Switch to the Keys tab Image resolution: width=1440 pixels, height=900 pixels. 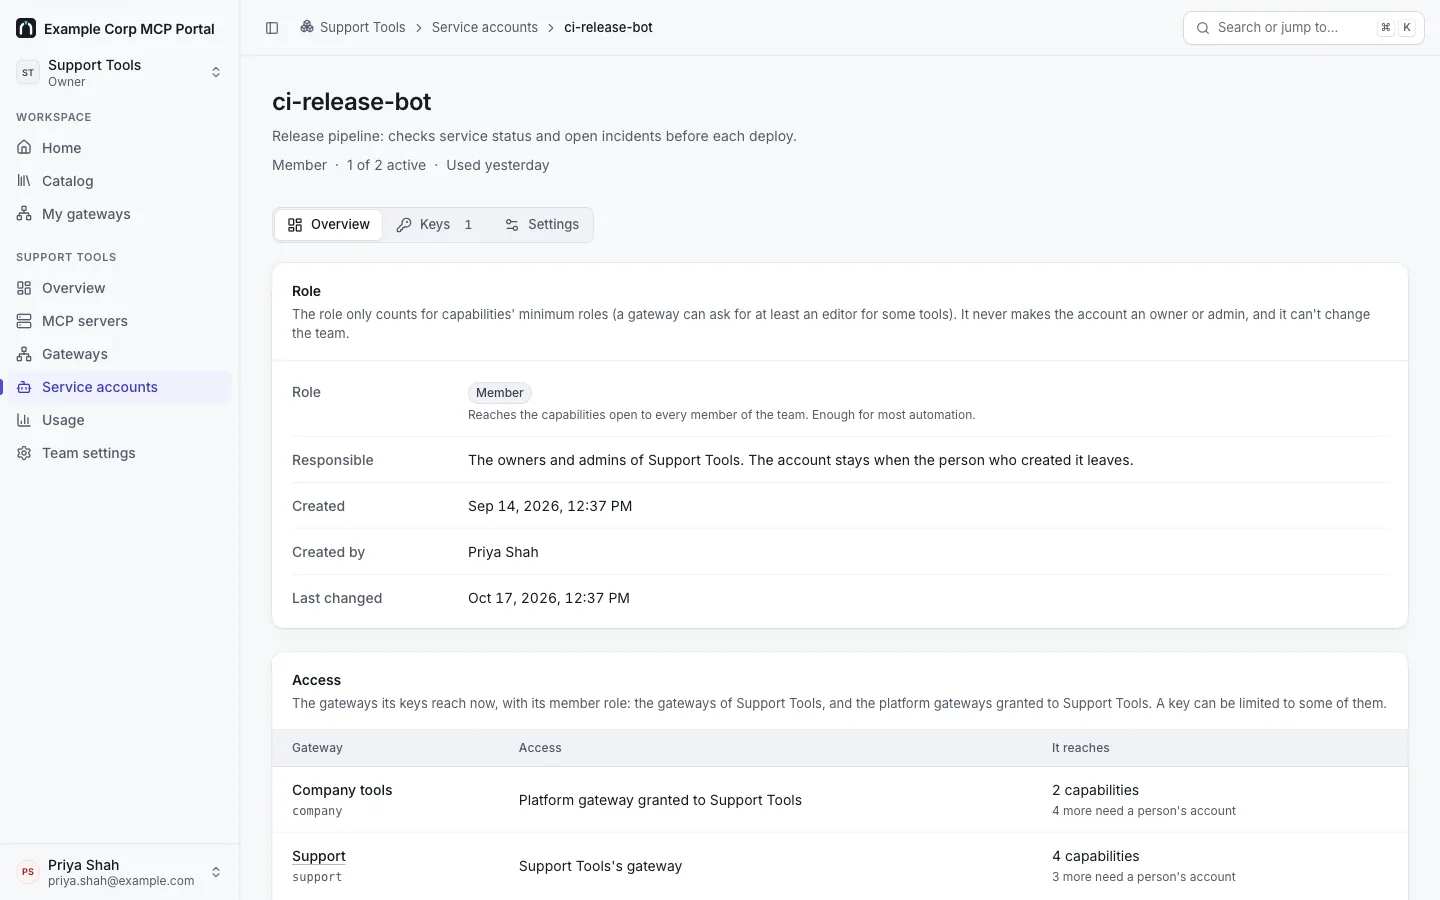tap(435, 225)
